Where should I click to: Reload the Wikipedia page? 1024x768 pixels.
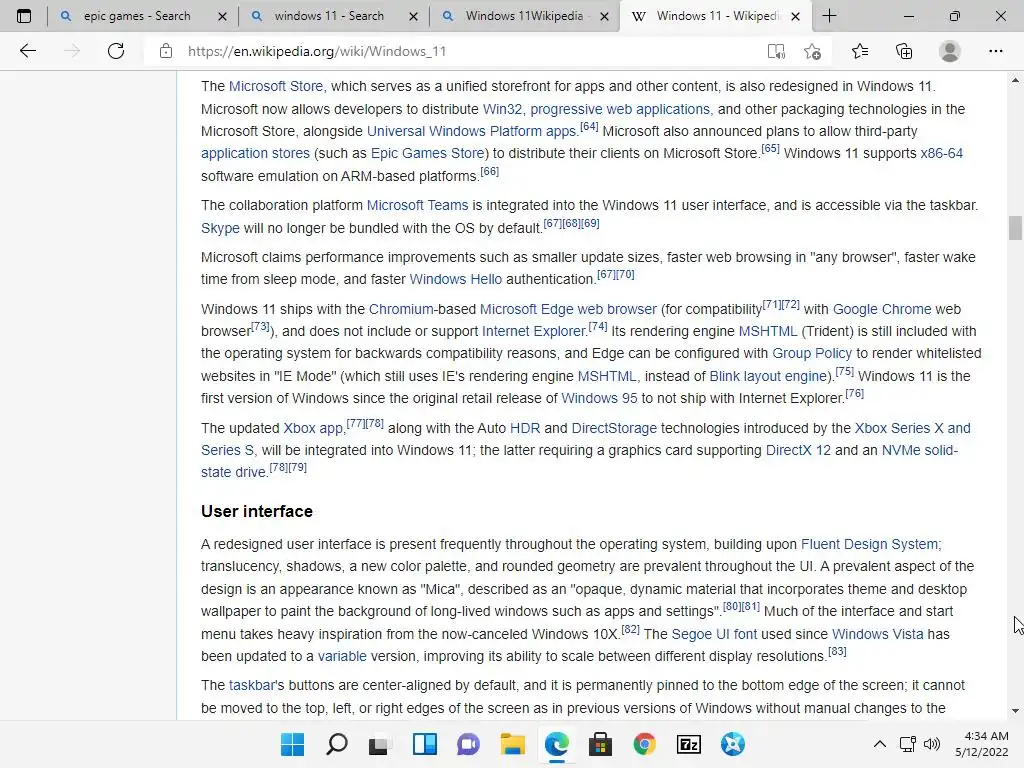pos(116,51)
